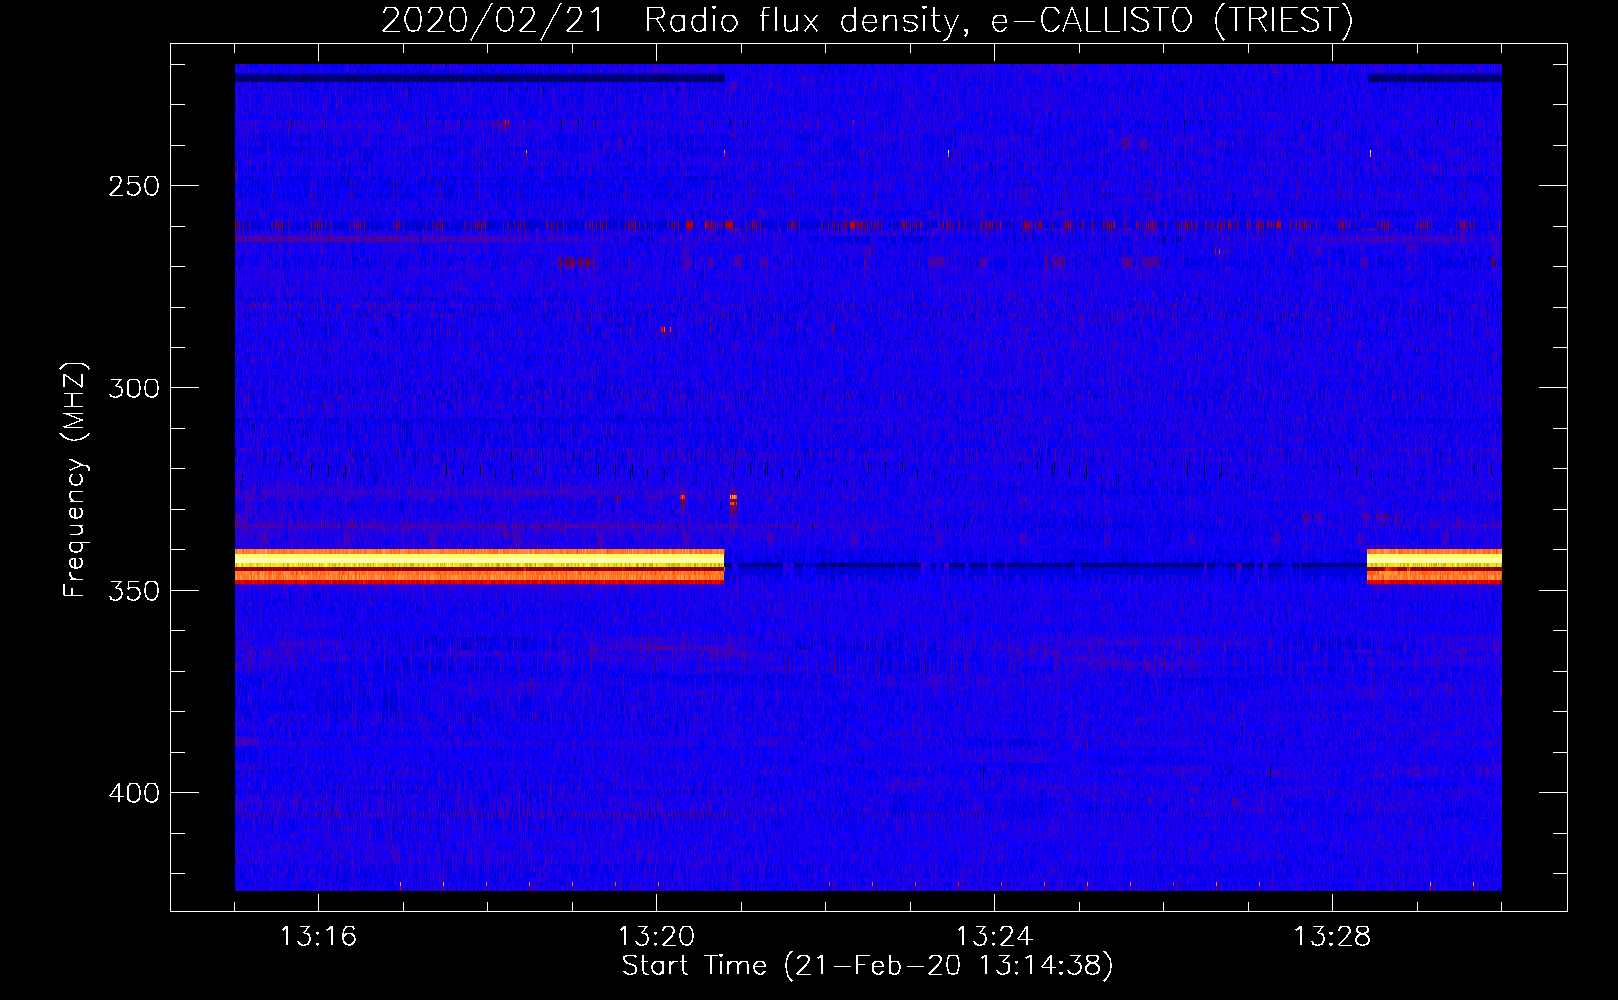This screenshot has height=1000, width=1618.
Task: Click the bright yellow band at right near 345 MHz
Action: tap(1434, 566)
